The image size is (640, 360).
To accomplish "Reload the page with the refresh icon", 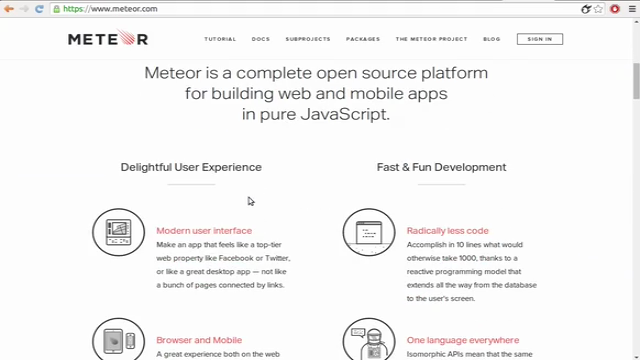I will (39, 9).
